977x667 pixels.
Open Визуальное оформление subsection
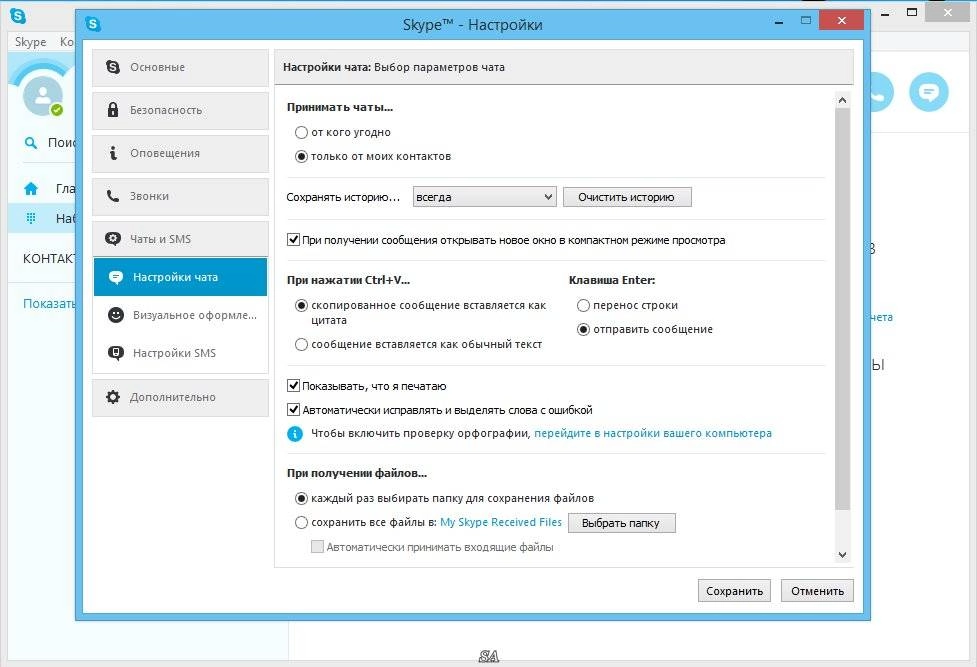tap(180, 315)
